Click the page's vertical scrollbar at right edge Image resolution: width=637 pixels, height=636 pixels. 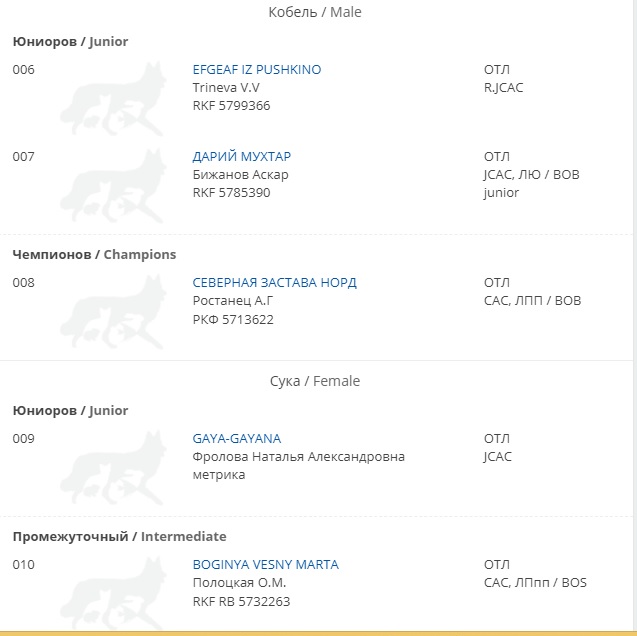point(635,317)
